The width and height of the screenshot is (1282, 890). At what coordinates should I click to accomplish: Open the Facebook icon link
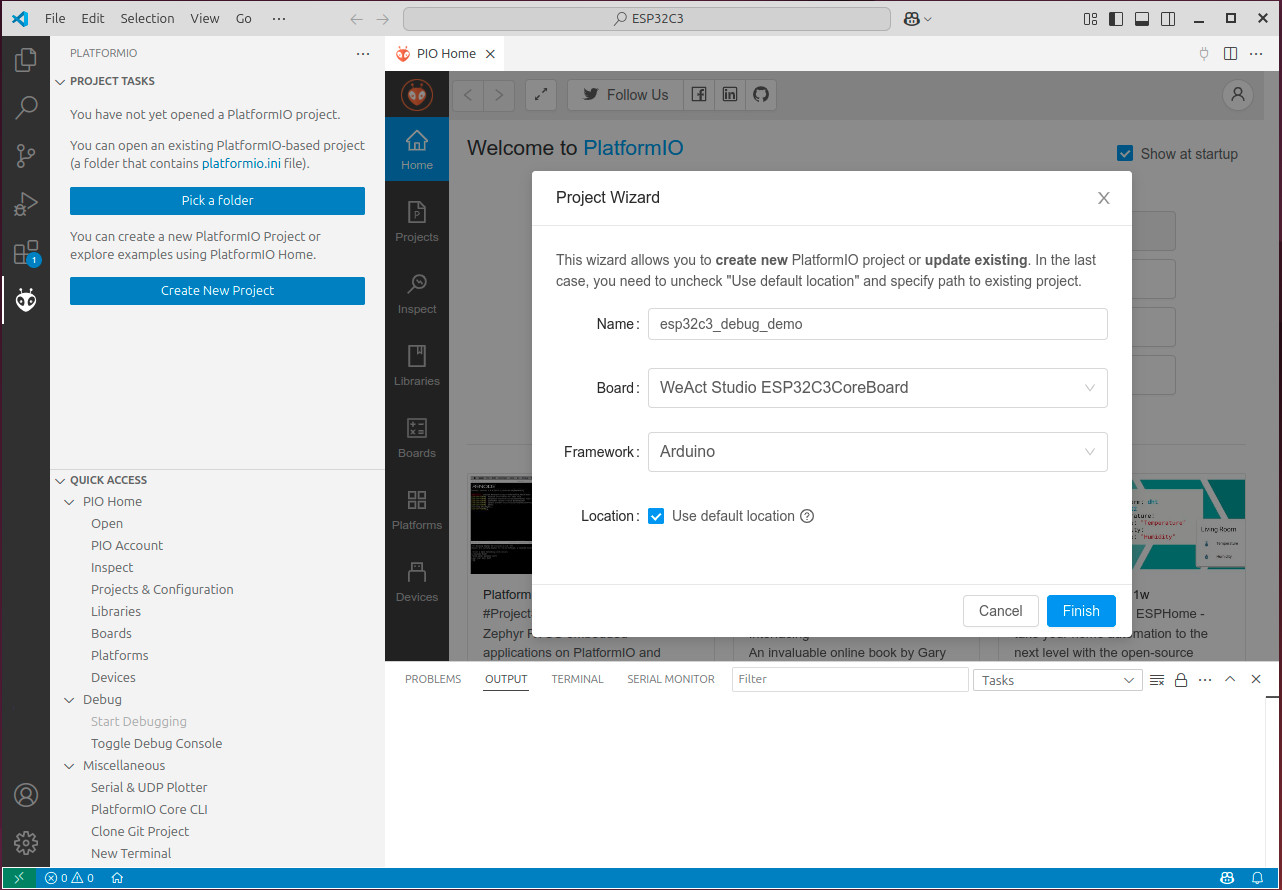[x=699, y=95]
